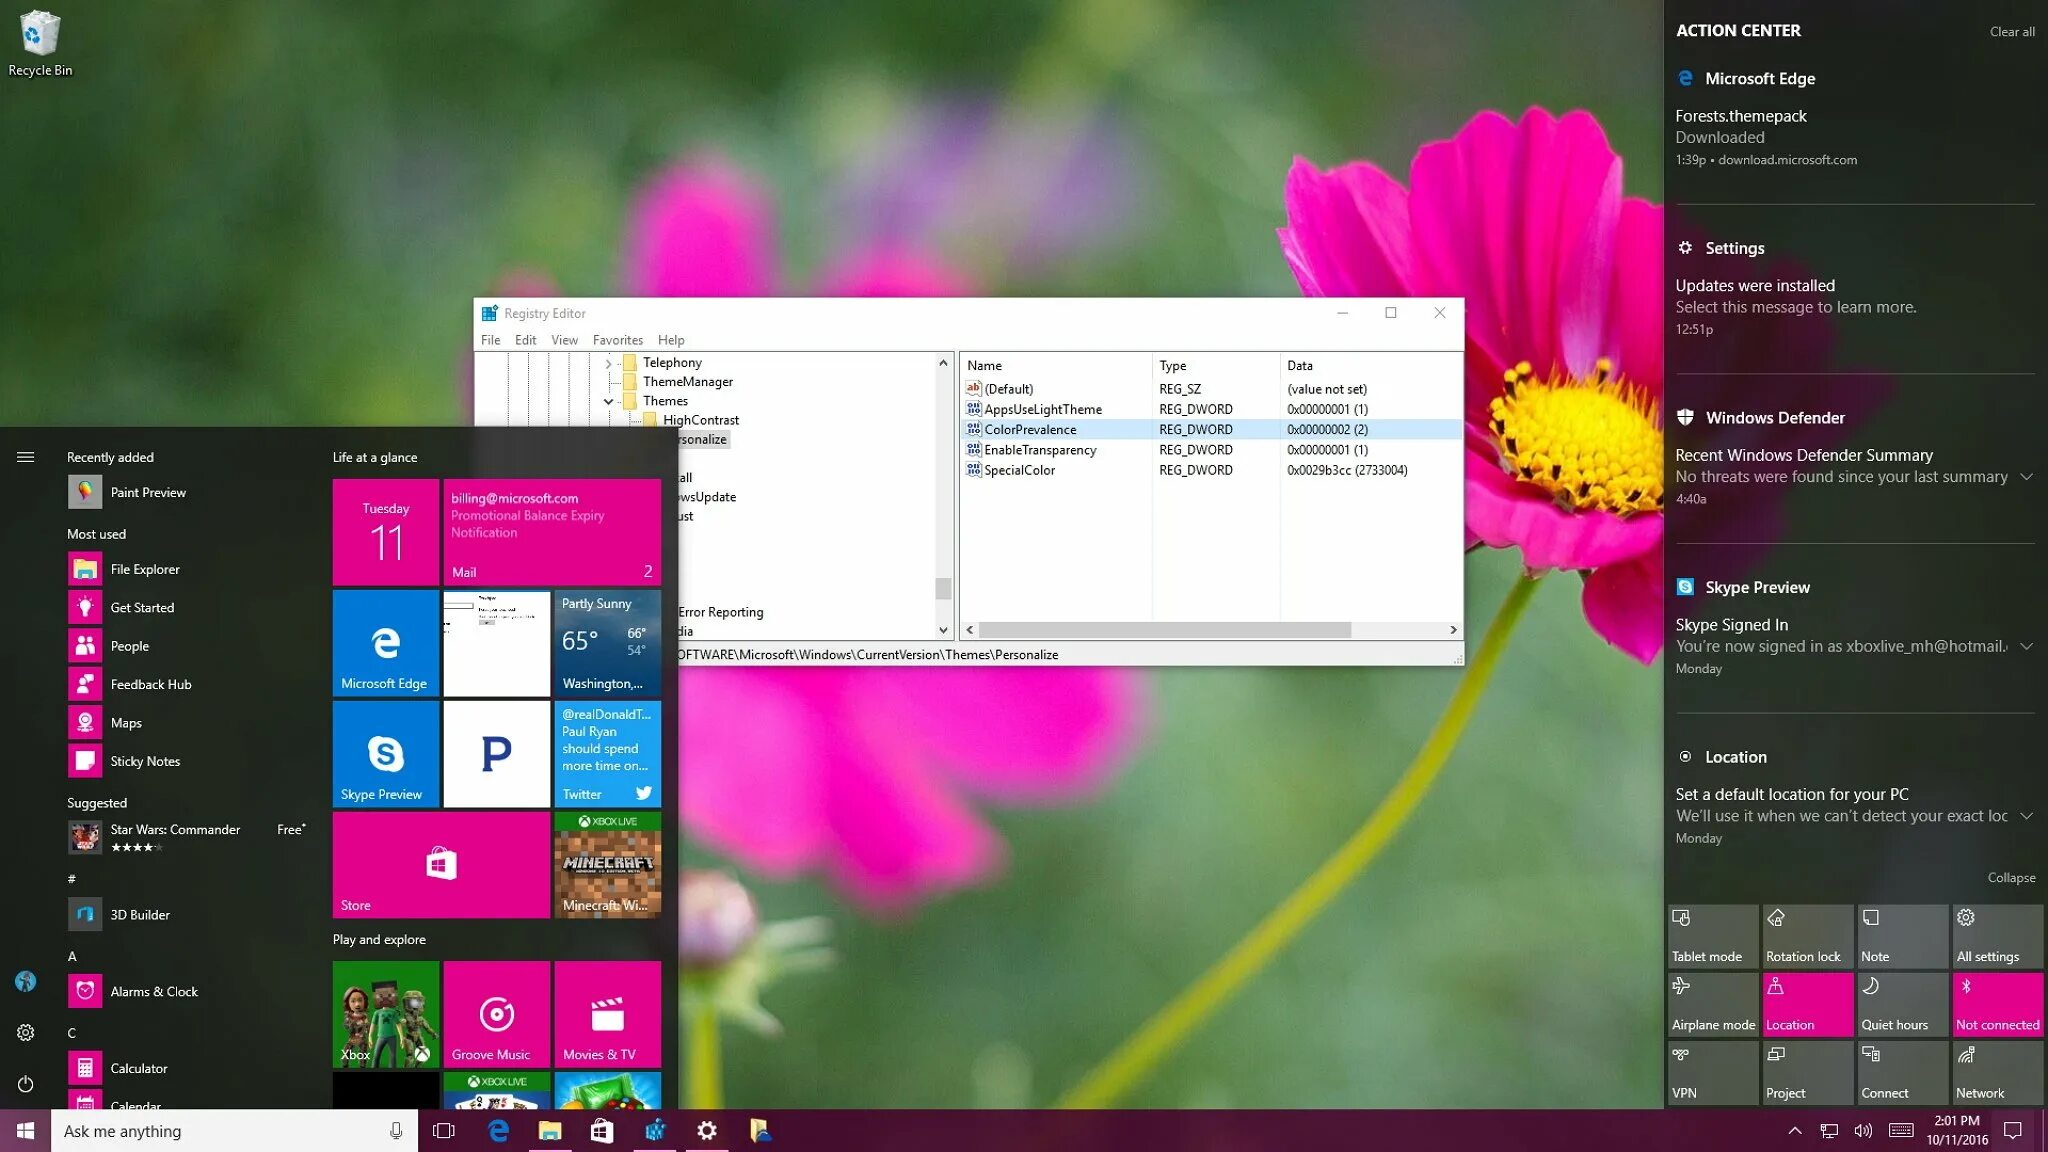Image resolution: width=2048 pixels, height=1152 pixels.
Task: Open the Favorites menu
Action: coord(617,340)
